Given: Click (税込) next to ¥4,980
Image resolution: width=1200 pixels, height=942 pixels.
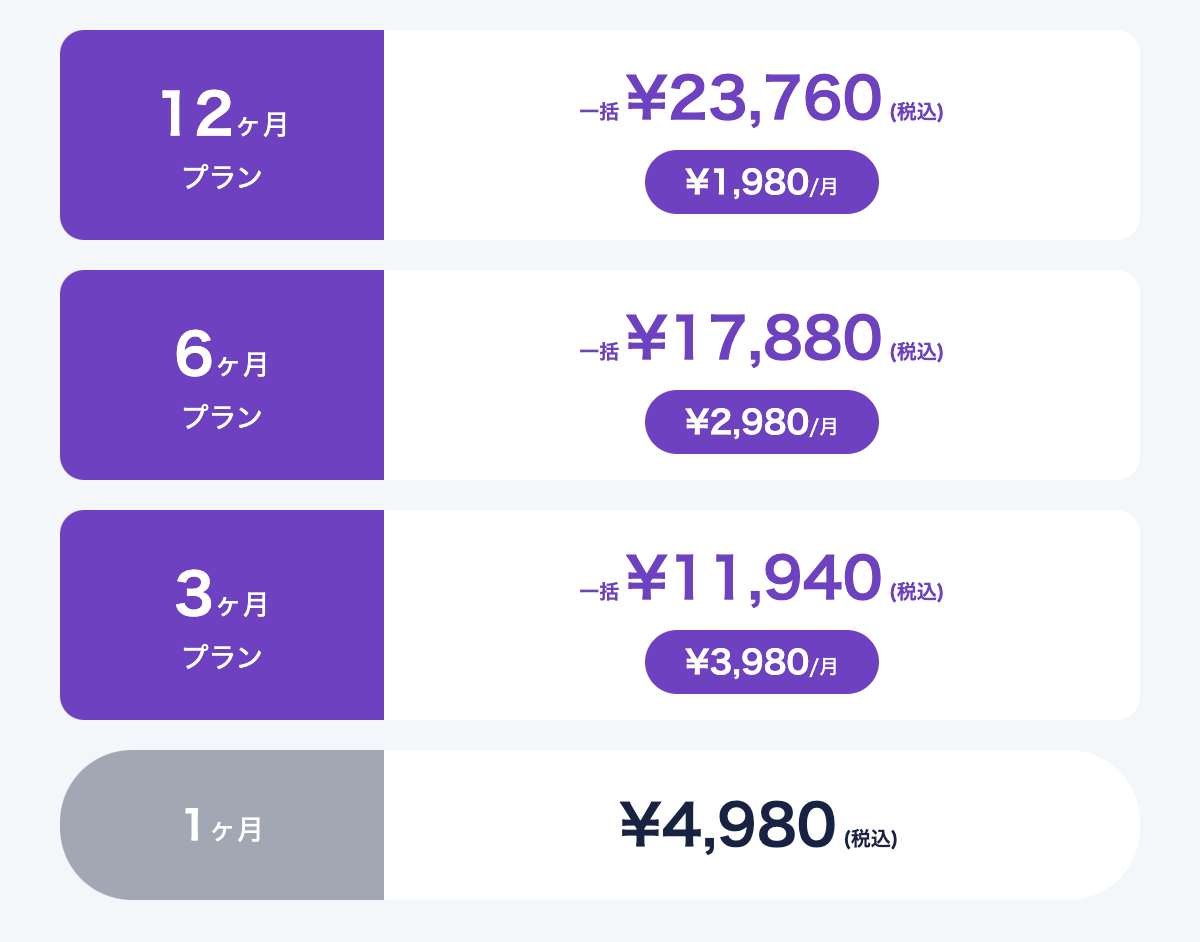Looking at the screenshot, I should click(x=871, y=839).
